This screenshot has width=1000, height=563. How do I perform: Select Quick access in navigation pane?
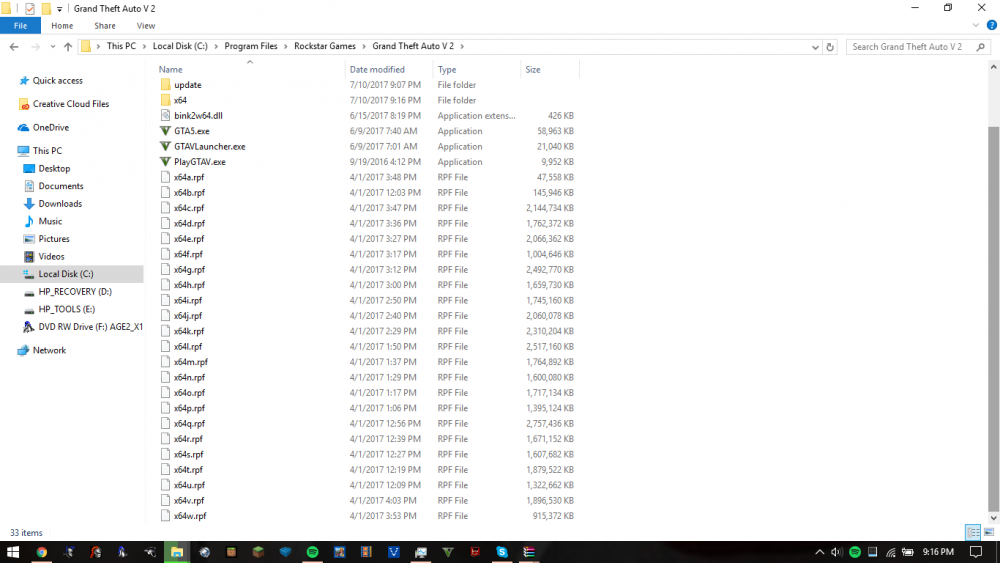[x=57, y=80]
